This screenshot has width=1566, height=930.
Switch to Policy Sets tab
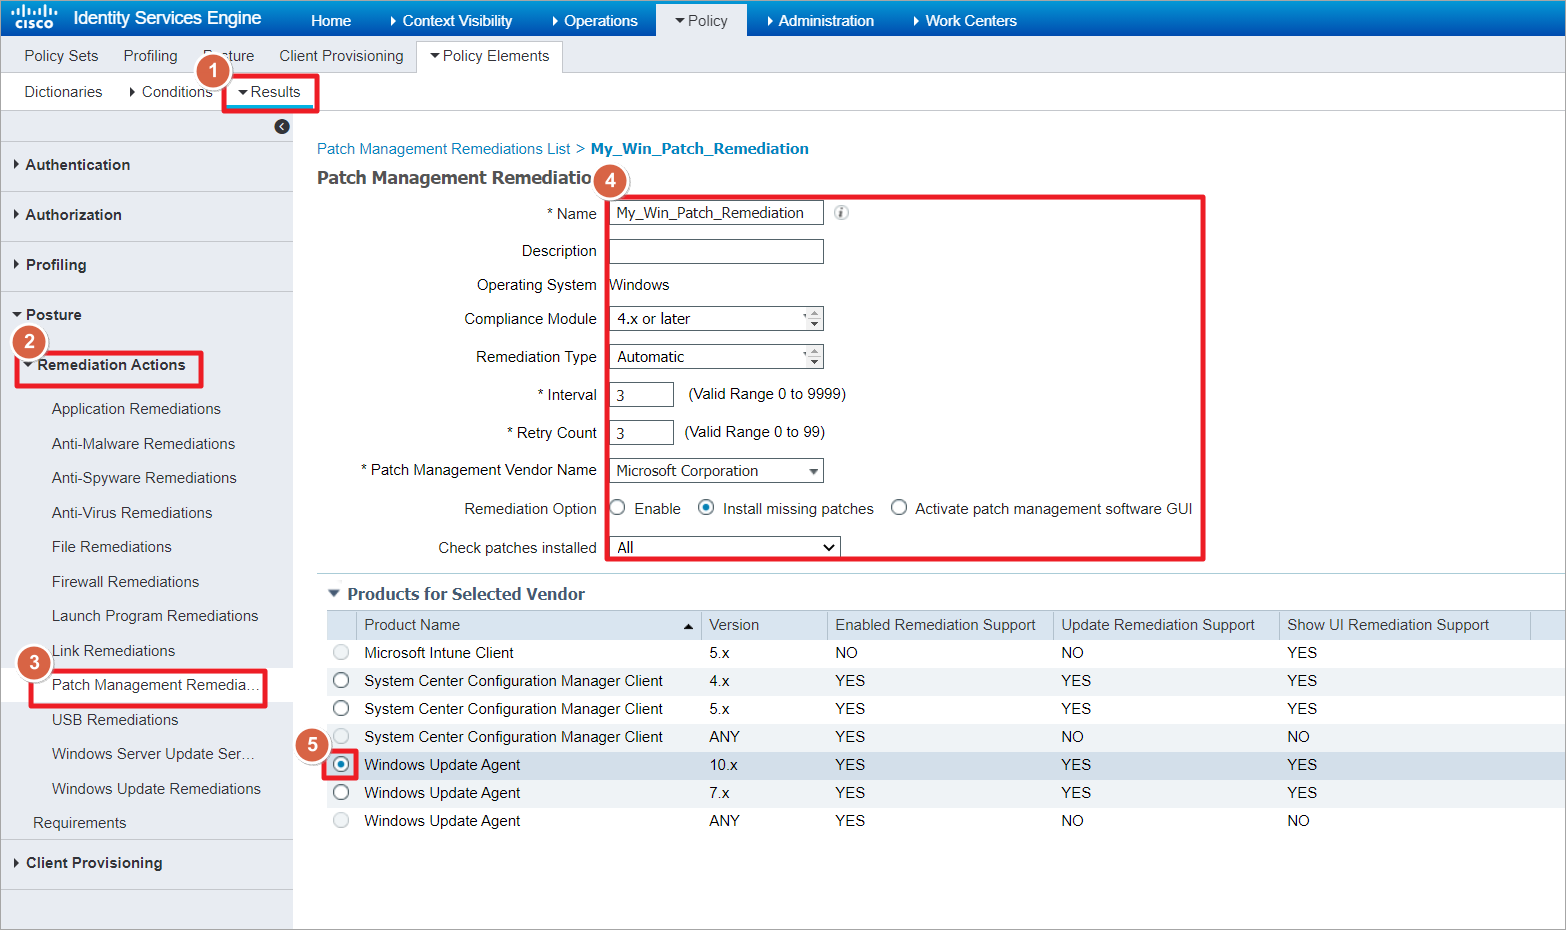[x=61, y=56]
